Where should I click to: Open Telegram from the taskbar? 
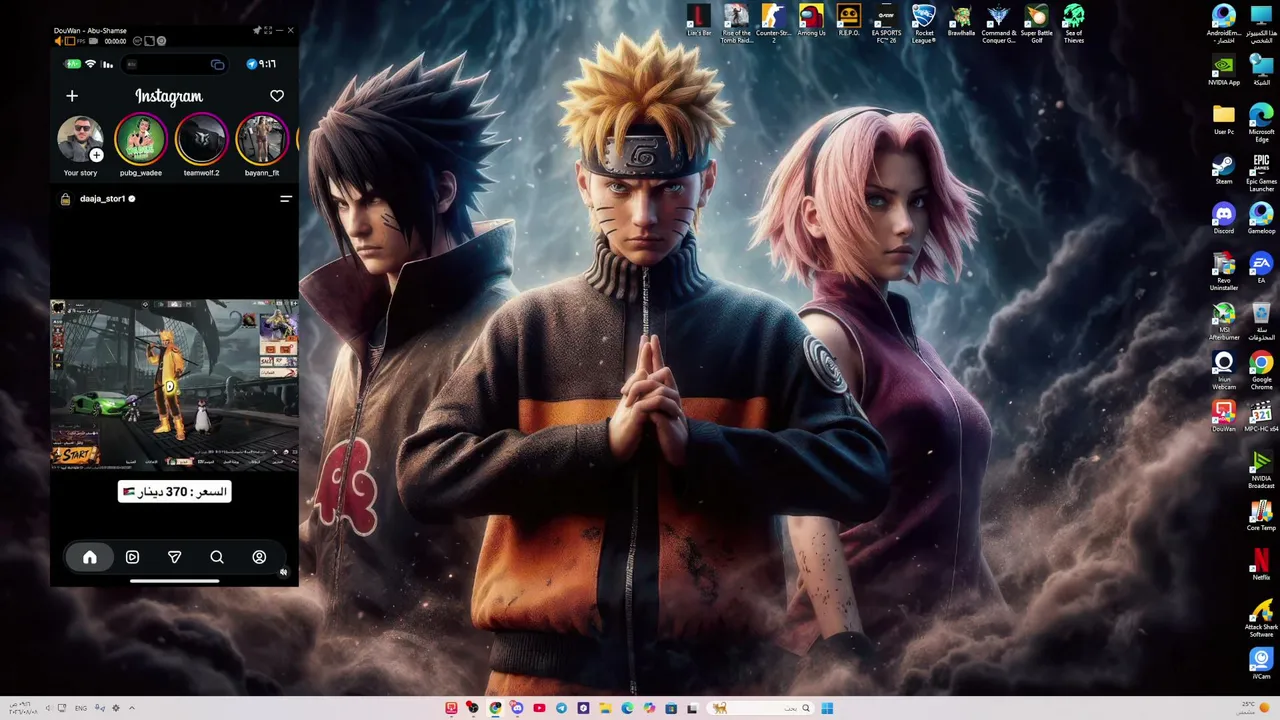pyautogui.click(x=561, y=708)
